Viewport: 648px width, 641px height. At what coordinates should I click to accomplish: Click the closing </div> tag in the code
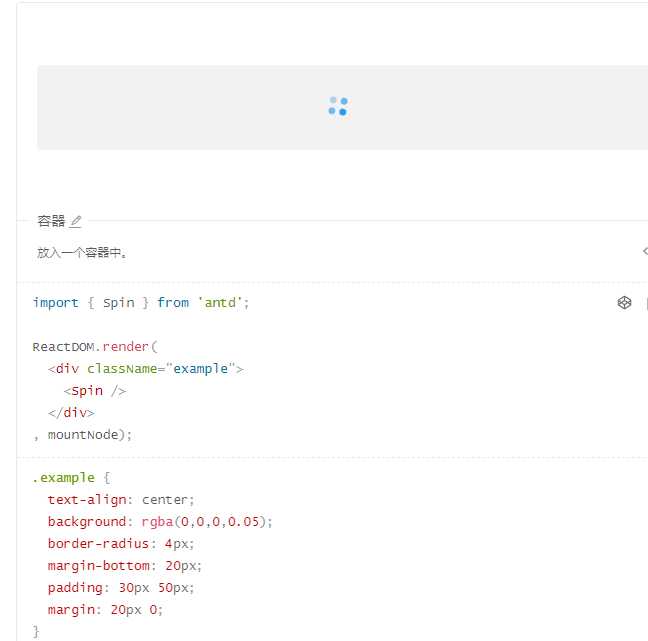pos(71,413)
